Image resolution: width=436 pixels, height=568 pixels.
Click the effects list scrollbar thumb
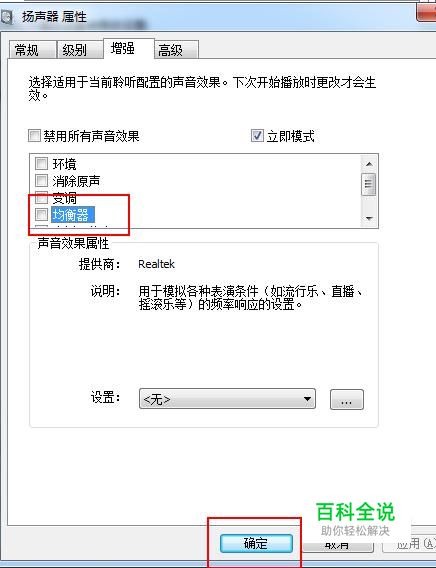pos(369,184)
